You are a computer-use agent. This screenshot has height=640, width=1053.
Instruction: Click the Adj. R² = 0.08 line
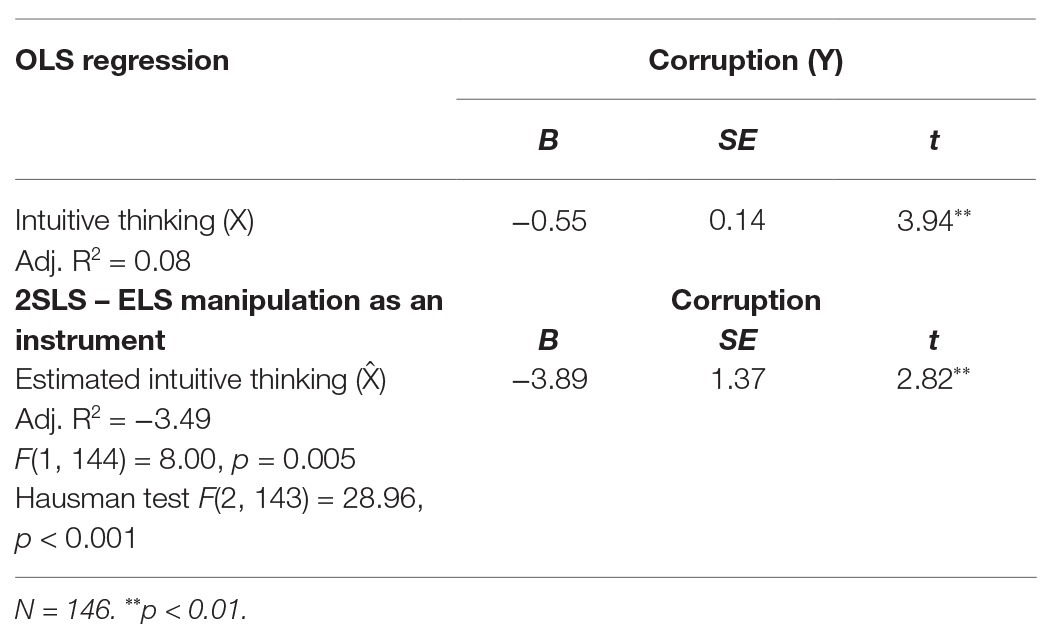(101, 260)
